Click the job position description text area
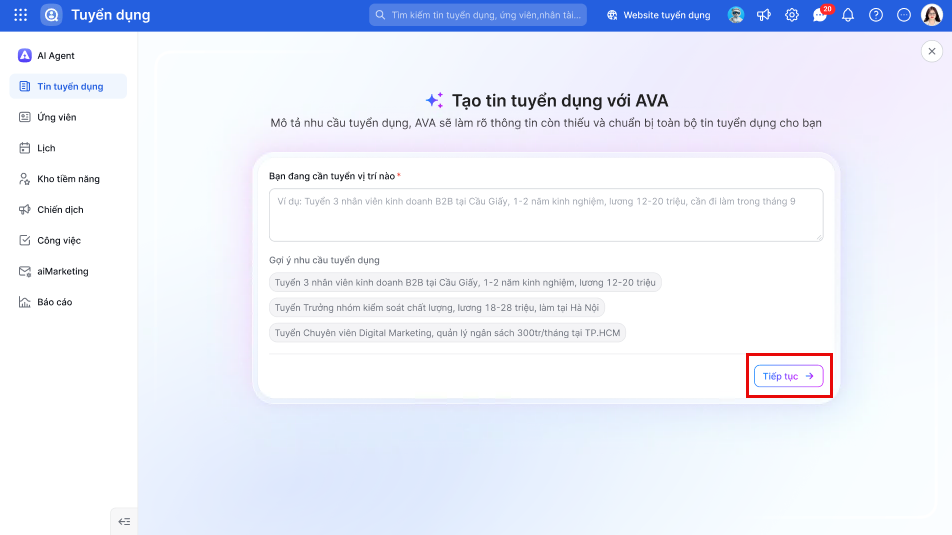952x535 pixels. click(x=546, y=215)
